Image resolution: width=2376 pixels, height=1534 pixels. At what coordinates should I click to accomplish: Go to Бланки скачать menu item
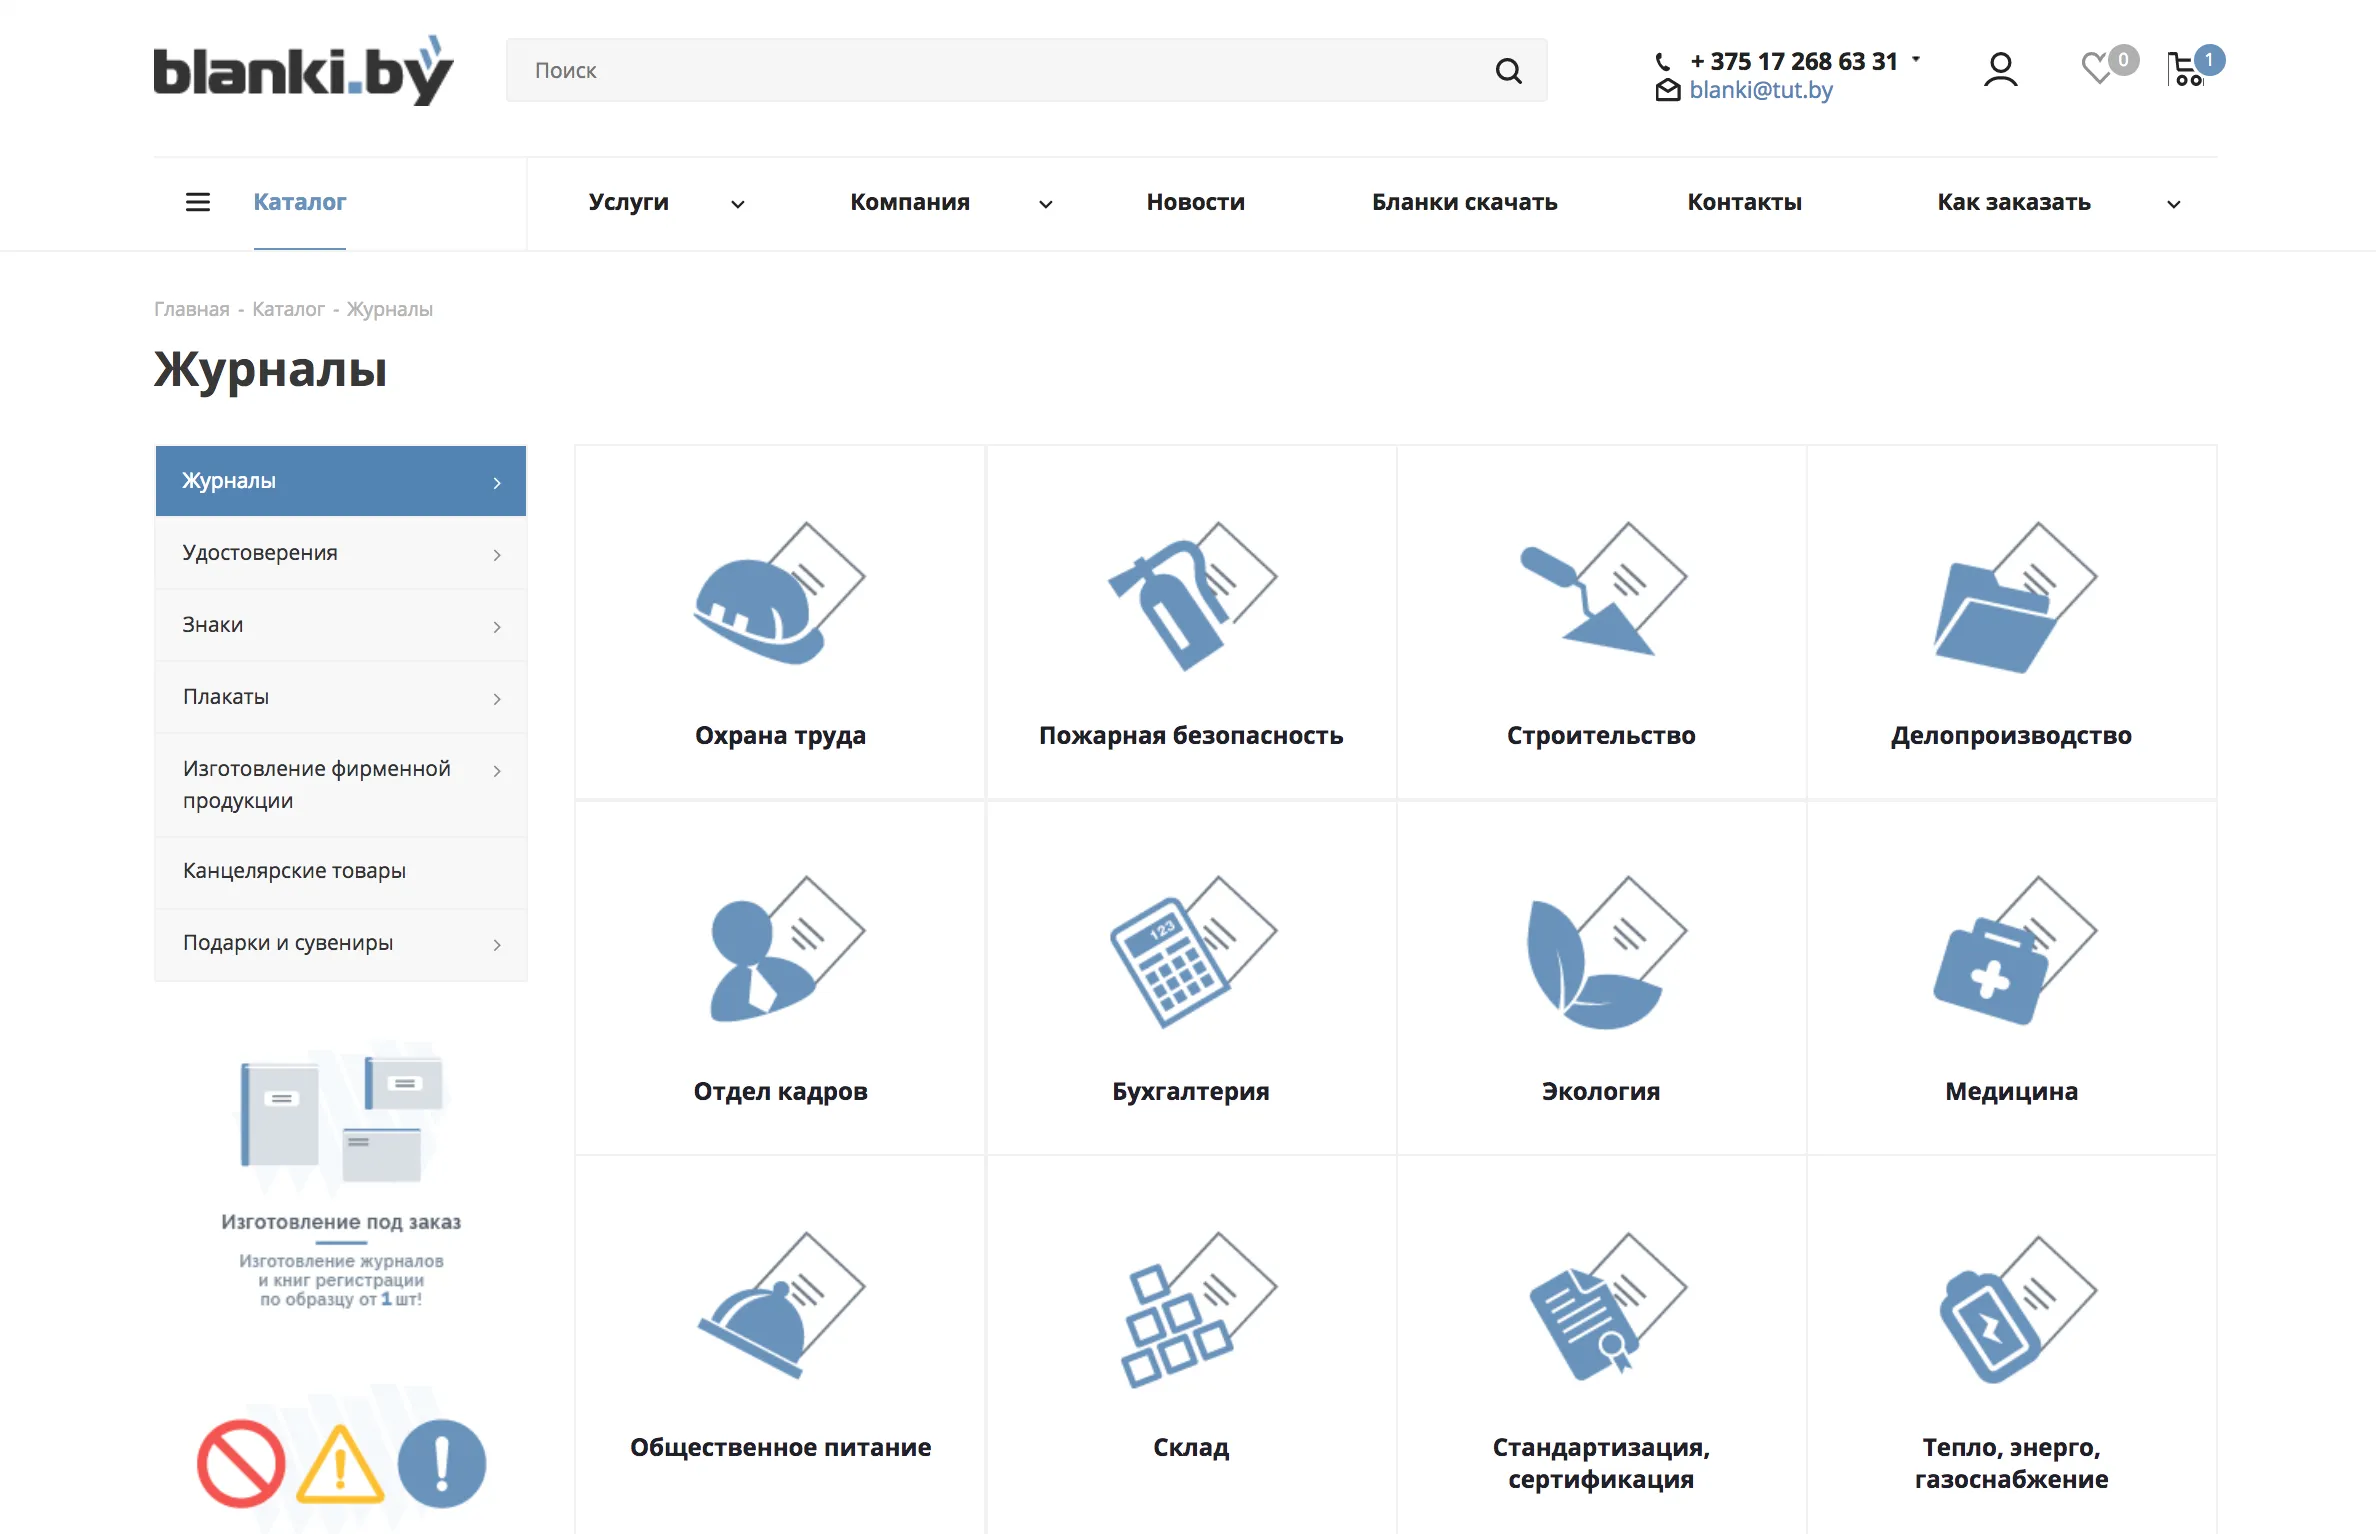(1464, 202)
